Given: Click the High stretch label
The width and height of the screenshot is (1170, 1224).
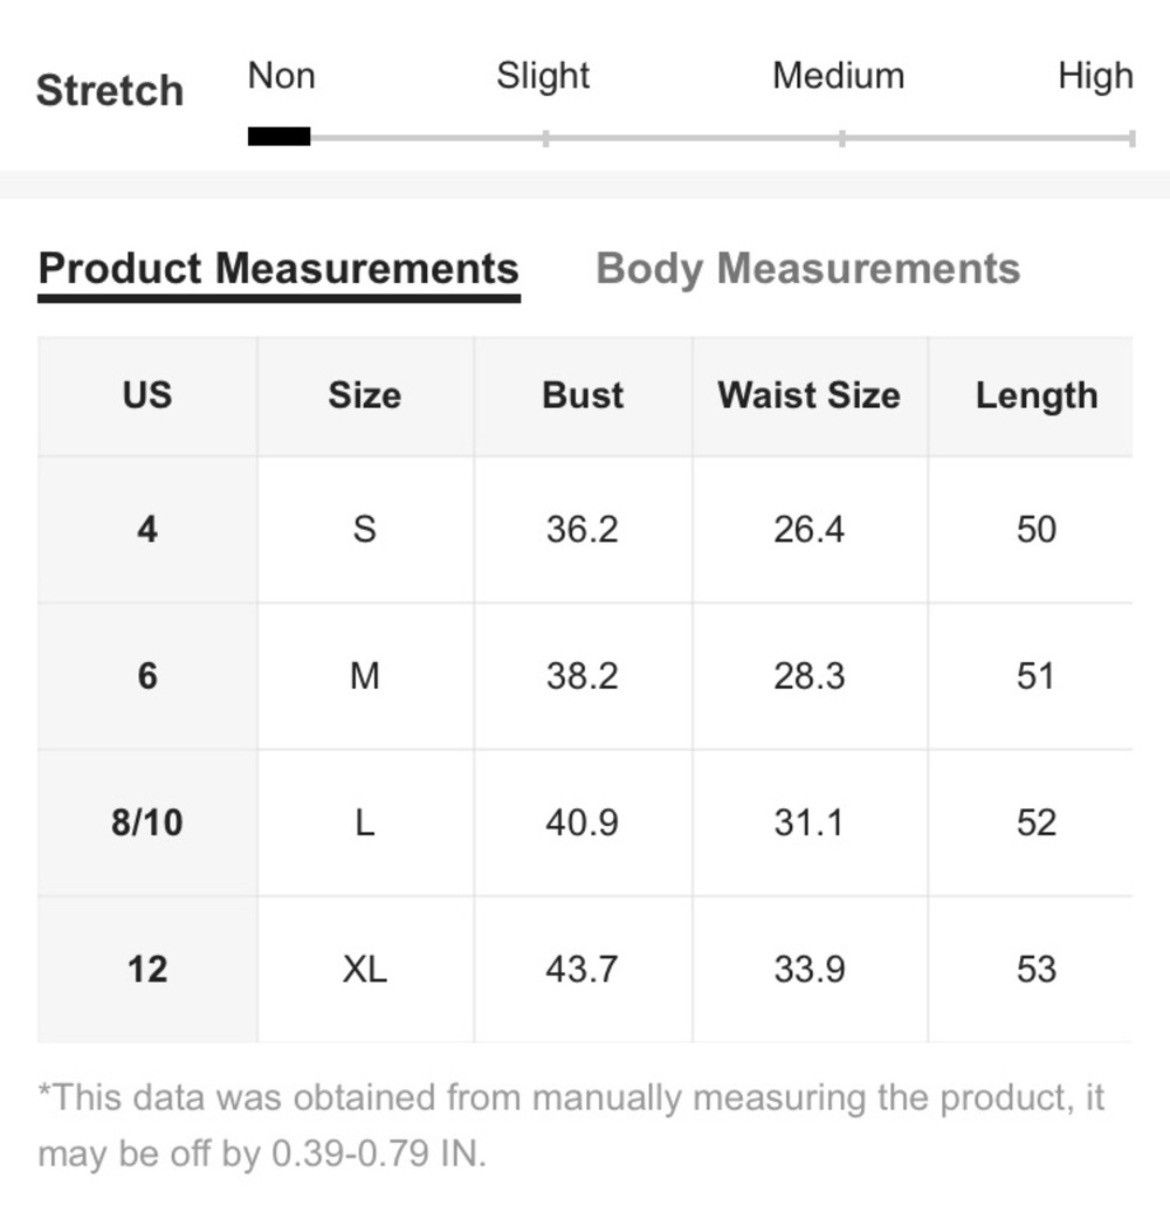Looking at the screenshot, I should pyautogui.click(x=1095, y=76).
